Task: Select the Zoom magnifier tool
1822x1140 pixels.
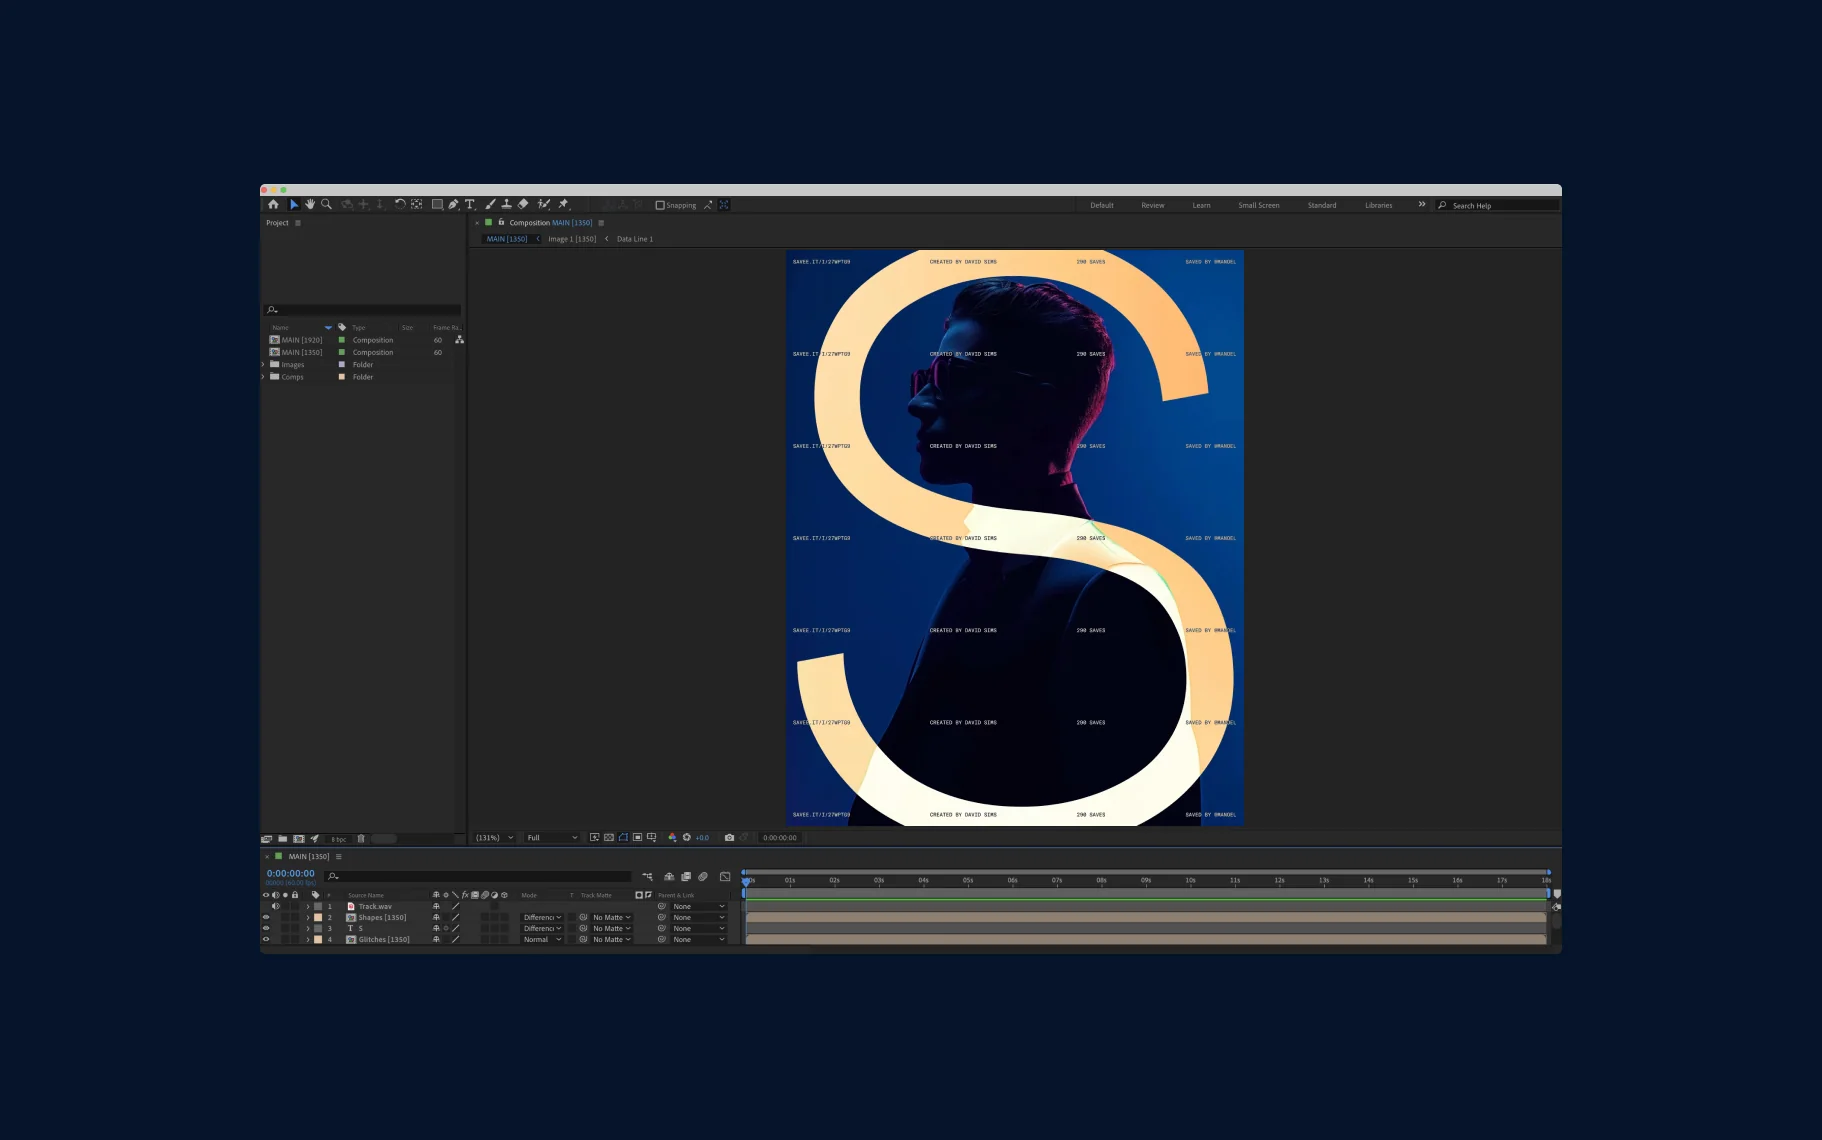Action: tap(326, 204)
